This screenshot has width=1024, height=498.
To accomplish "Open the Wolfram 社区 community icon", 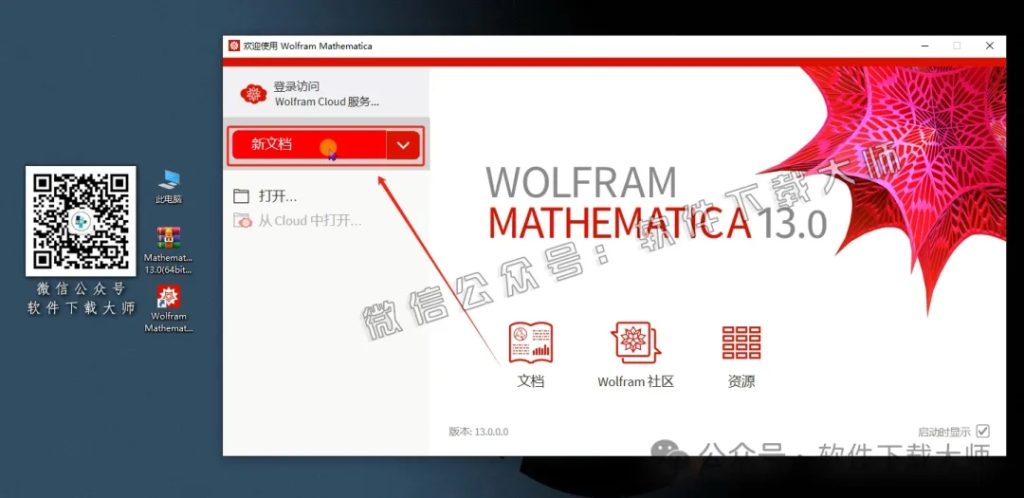I will [635, 343].
